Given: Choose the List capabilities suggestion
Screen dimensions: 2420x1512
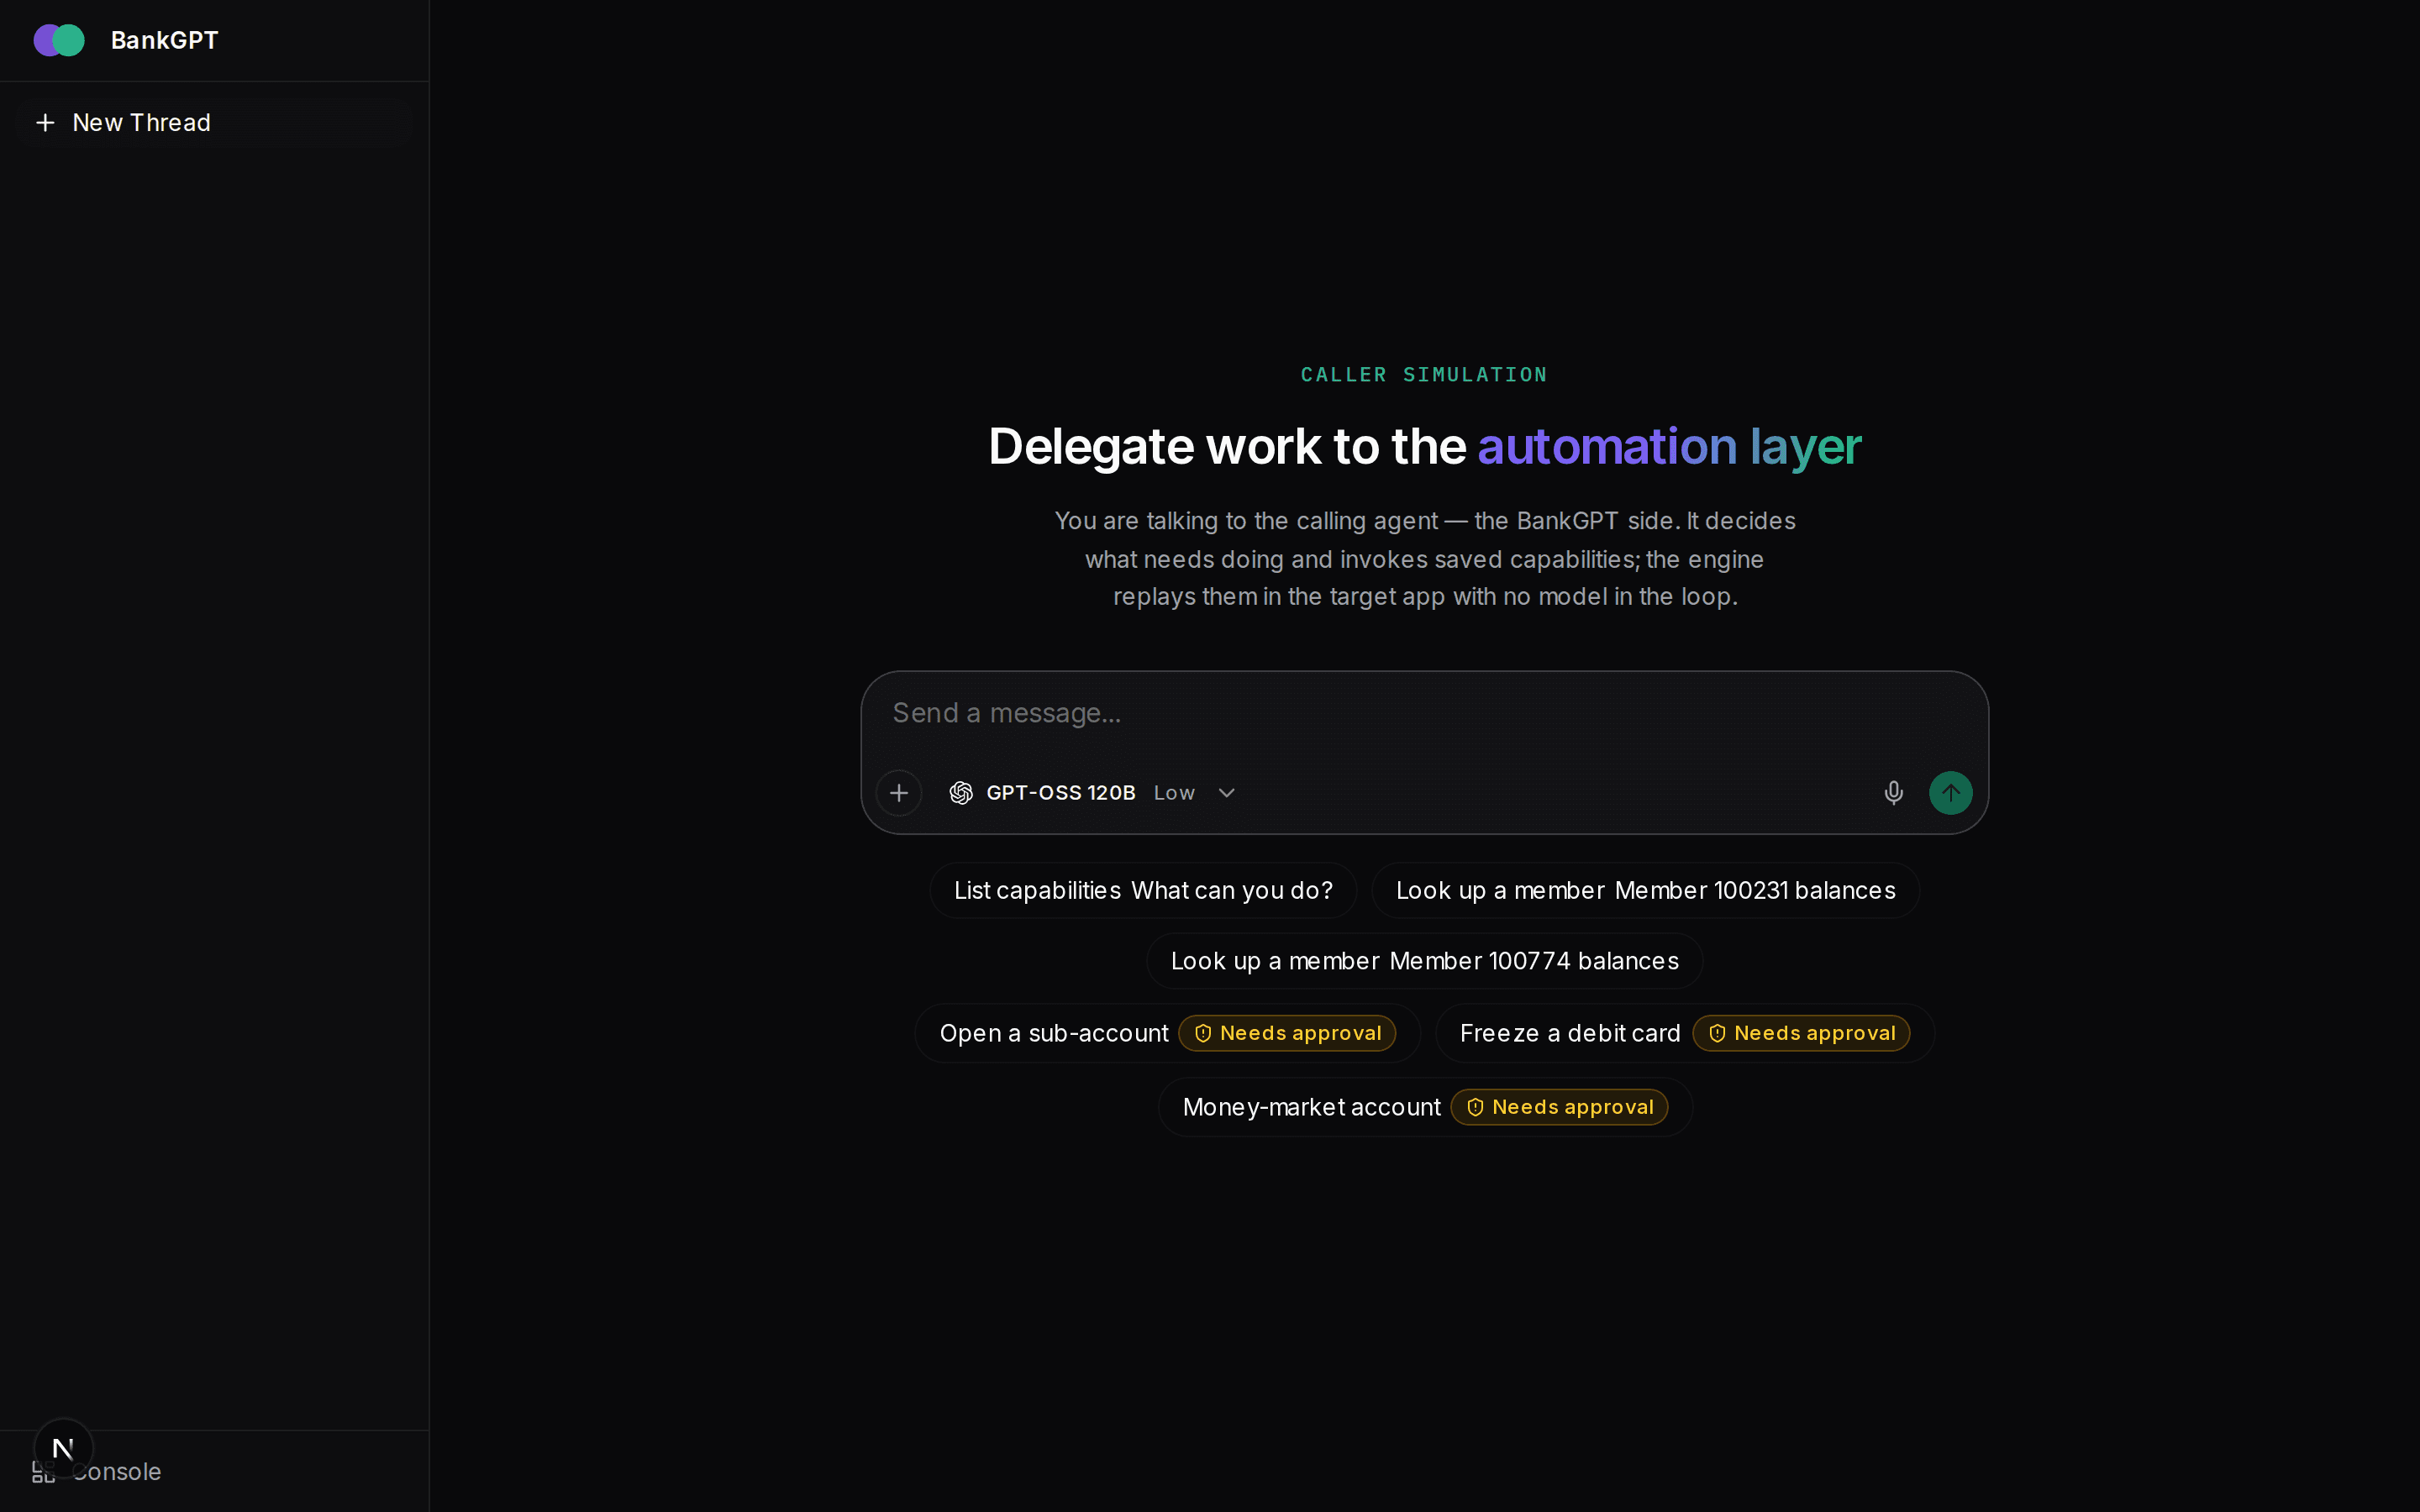Looking at the screenshot, I should point(1143,890).
